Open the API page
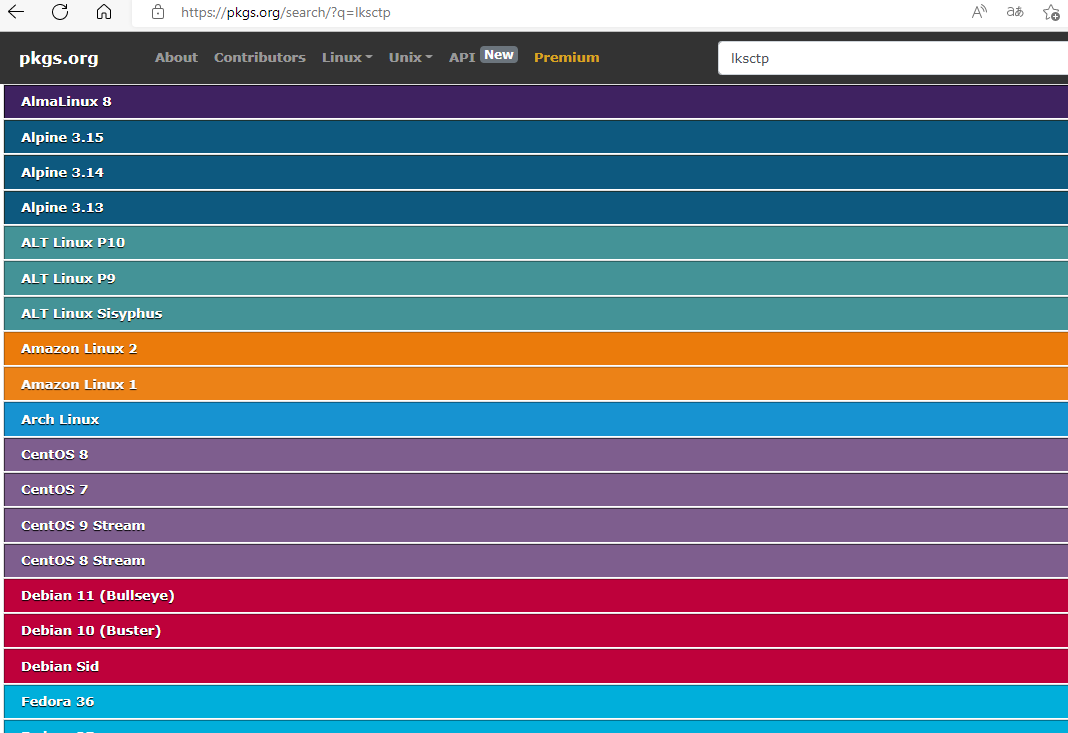Viewport: 1068px width, 733px height. tap(462, 57)
